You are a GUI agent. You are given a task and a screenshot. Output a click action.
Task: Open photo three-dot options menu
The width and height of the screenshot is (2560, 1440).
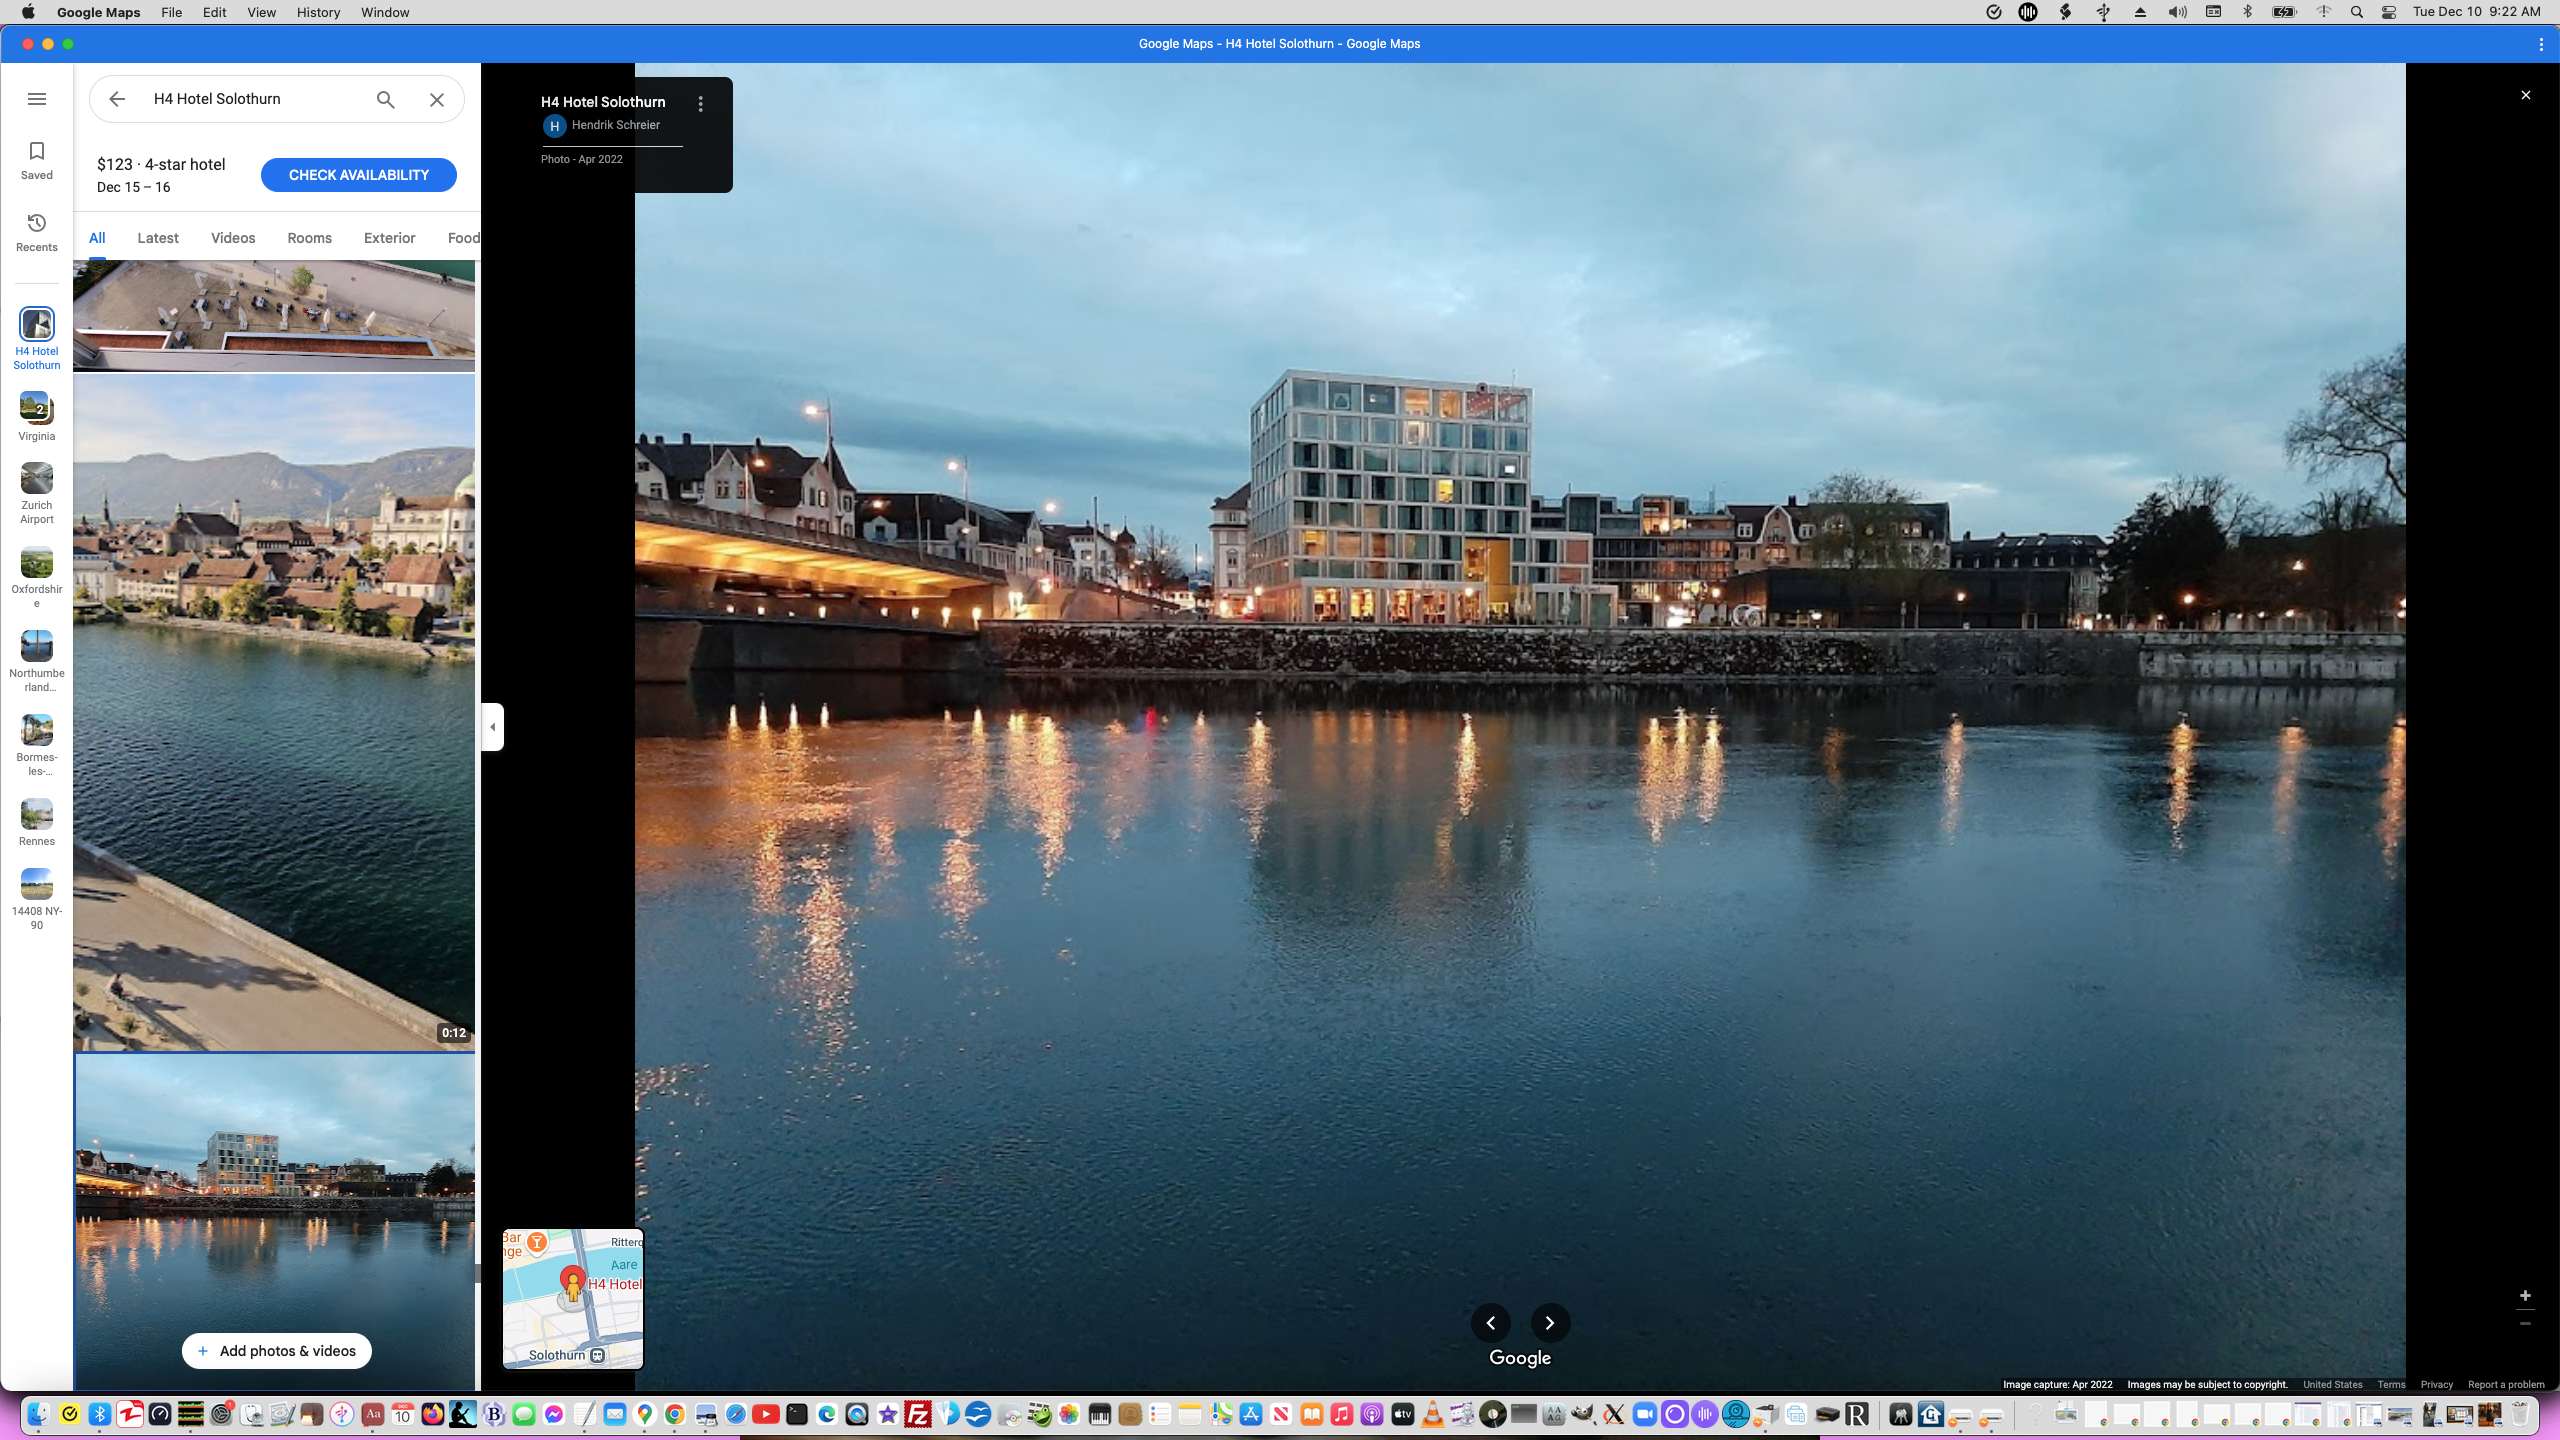[700, 104]
